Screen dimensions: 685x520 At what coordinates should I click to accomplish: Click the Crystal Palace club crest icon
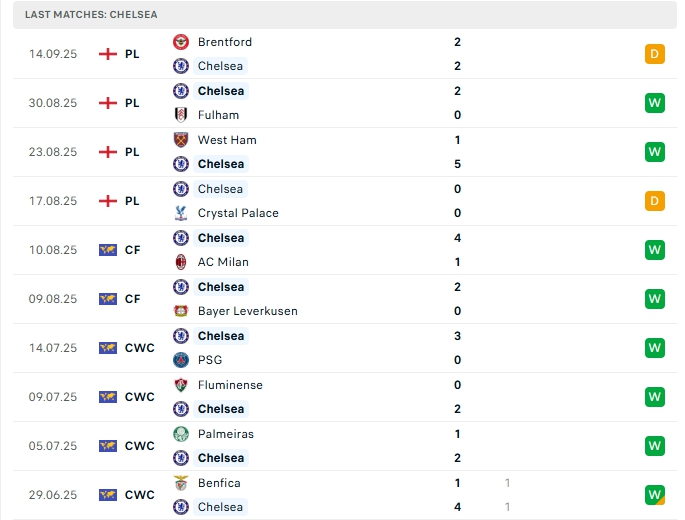181,213
